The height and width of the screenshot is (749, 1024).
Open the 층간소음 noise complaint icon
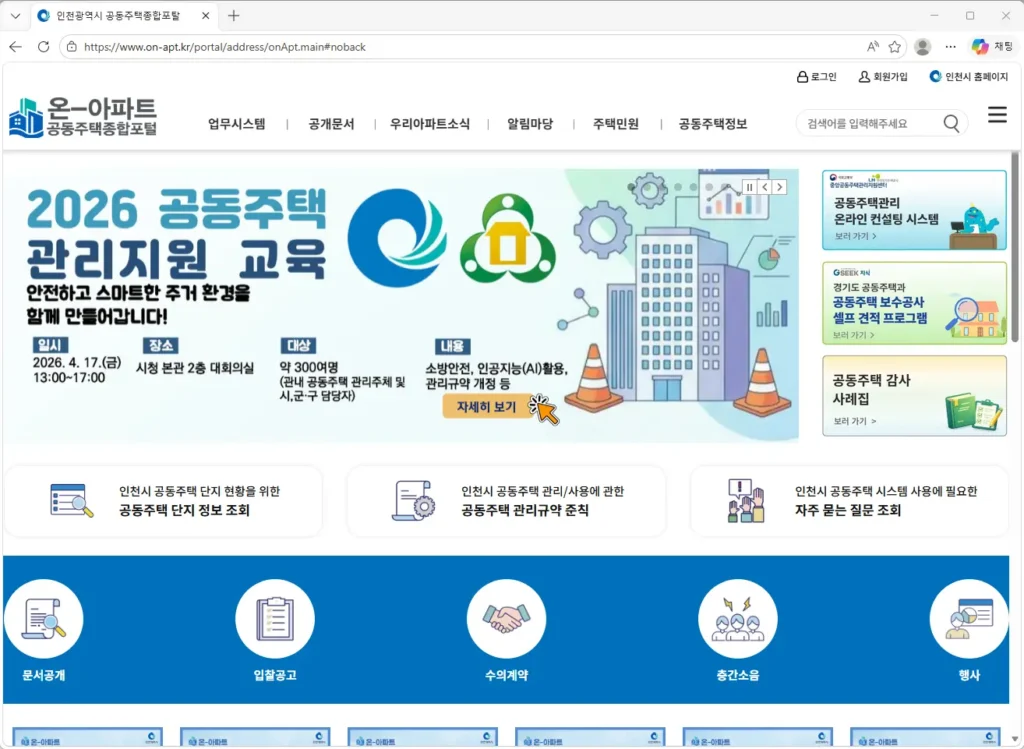pos(737,616)
